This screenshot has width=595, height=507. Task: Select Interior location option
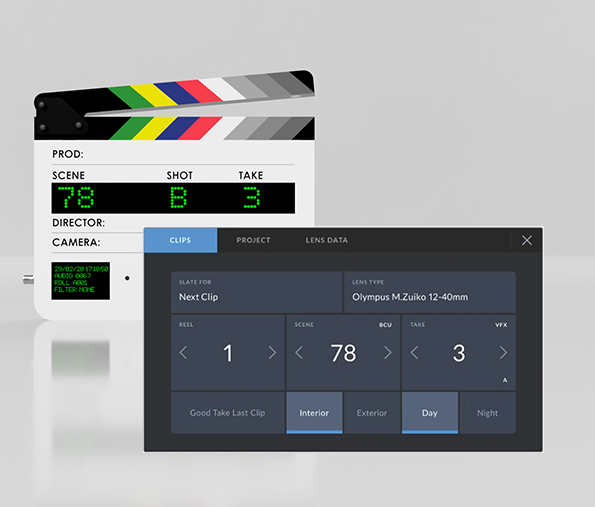click(314, 413)
